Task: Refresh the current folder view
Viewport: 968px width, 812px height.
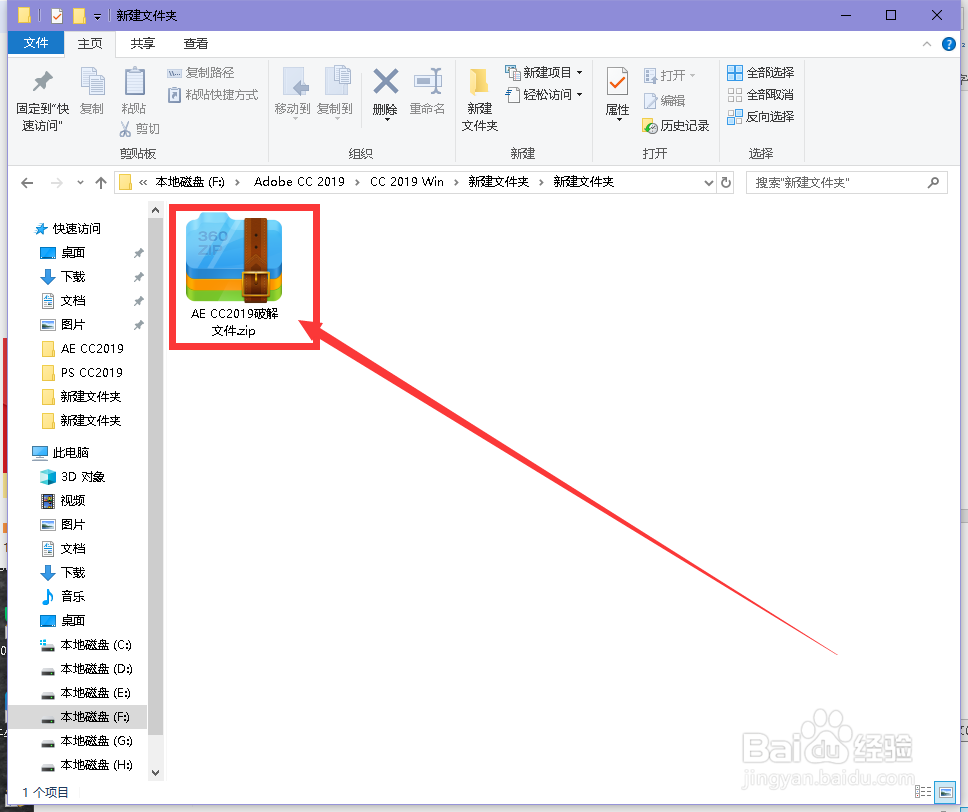Action: click(726, 181)
